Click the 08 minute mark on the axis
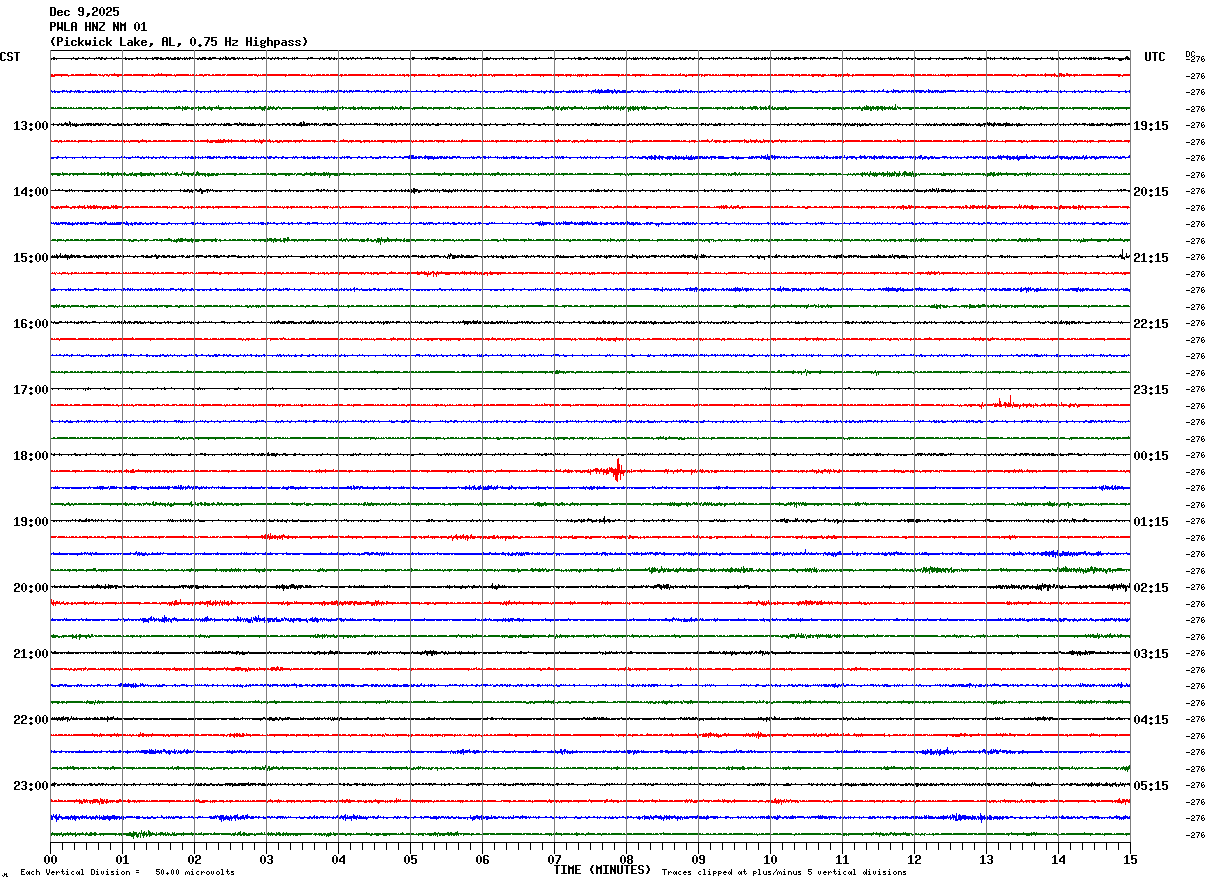 coord(627,859)
